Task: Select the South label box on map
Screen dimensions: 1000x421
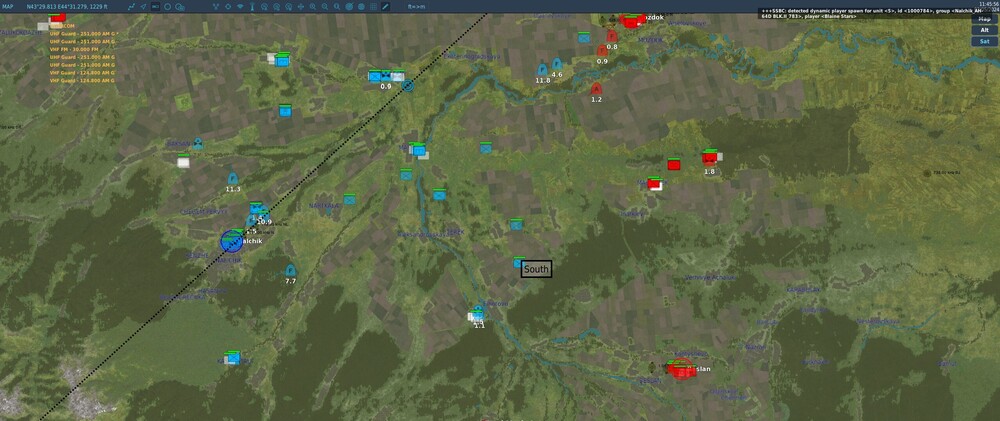Action: (x=536, y=269)
